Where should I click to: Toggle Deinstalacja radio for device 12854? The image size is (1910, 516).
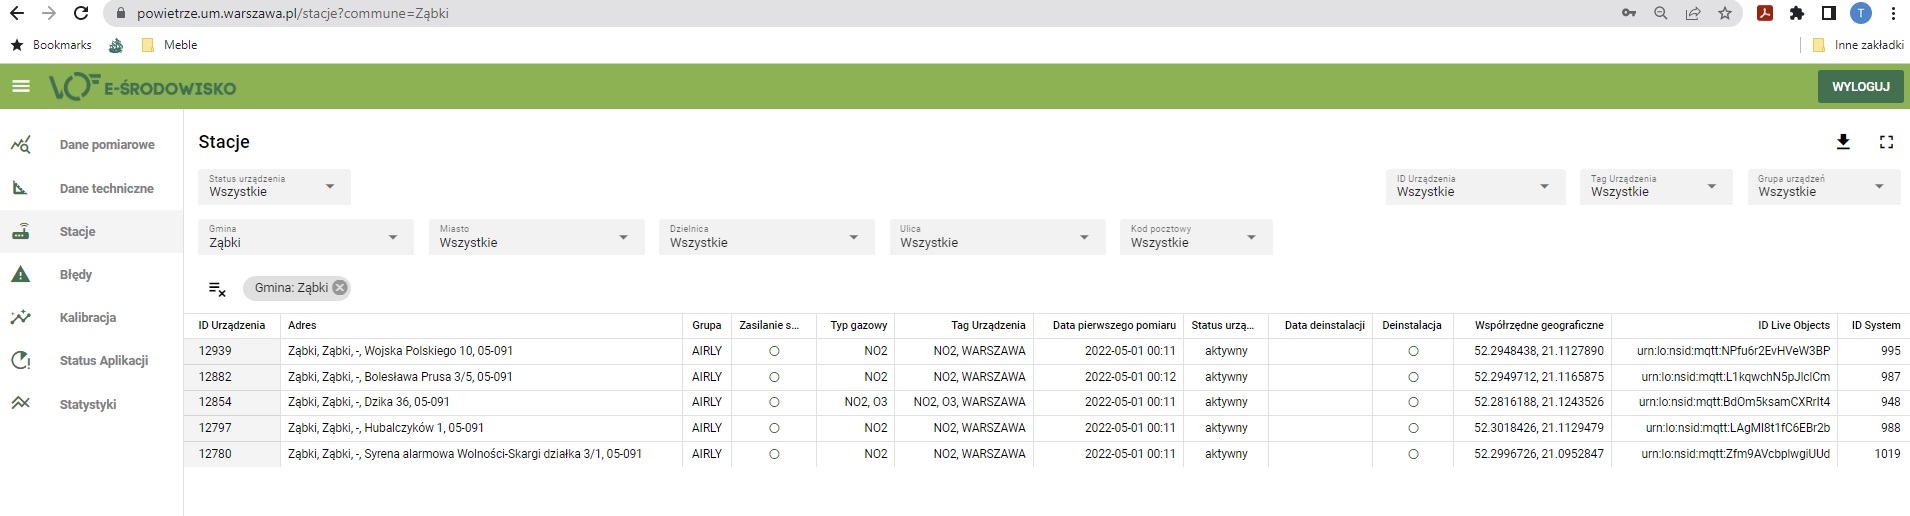tap(1412, 403)
